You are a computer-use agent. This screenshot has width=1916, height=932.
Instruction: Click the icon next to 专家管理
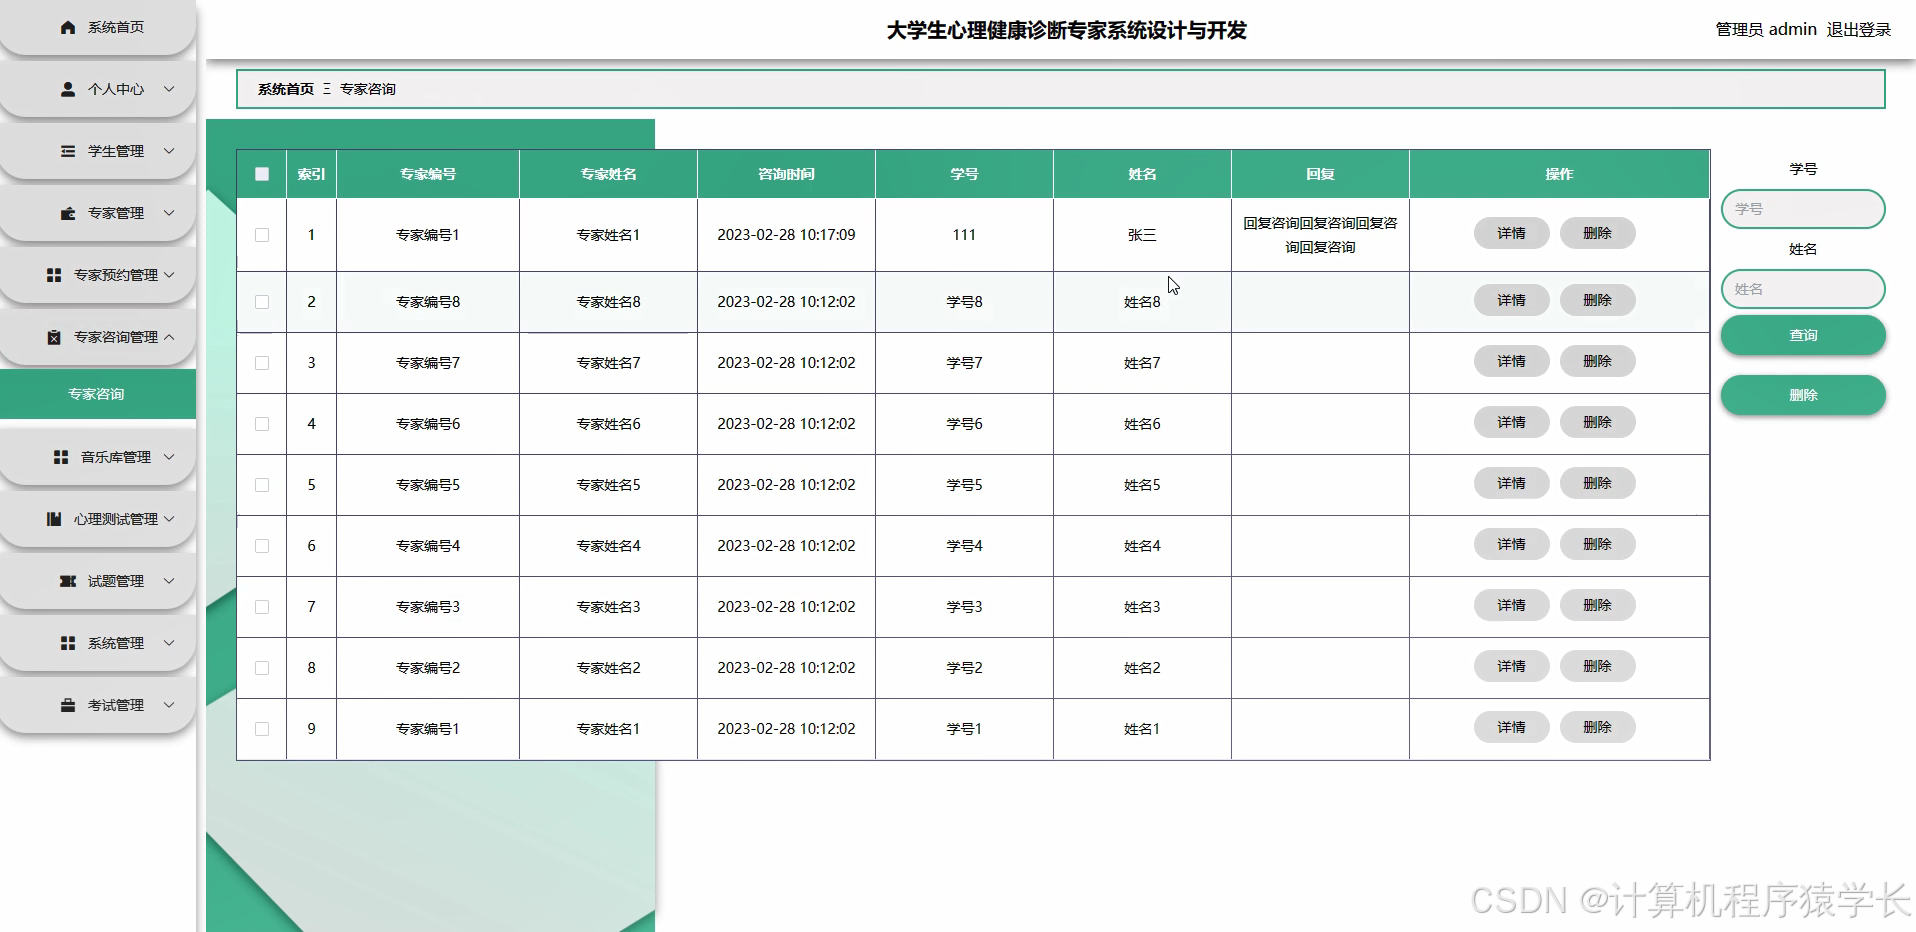point(68,213)
